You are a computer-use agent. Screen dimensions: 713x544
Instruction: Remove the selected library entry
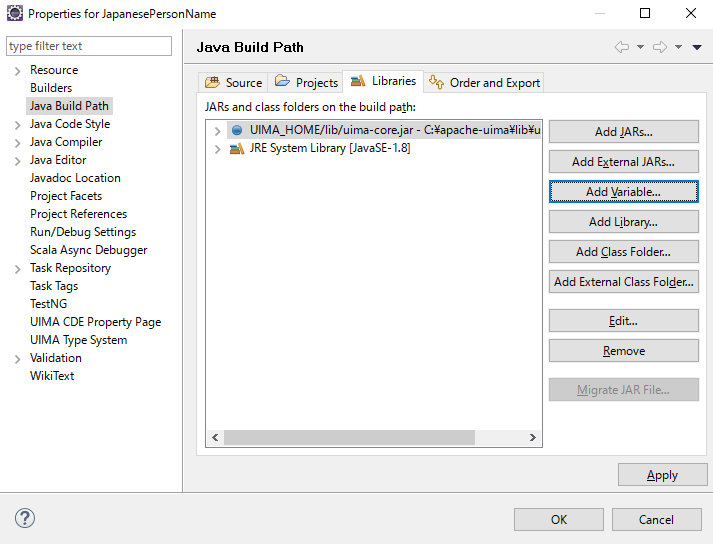pyautogui.click(x=623, y=351)
